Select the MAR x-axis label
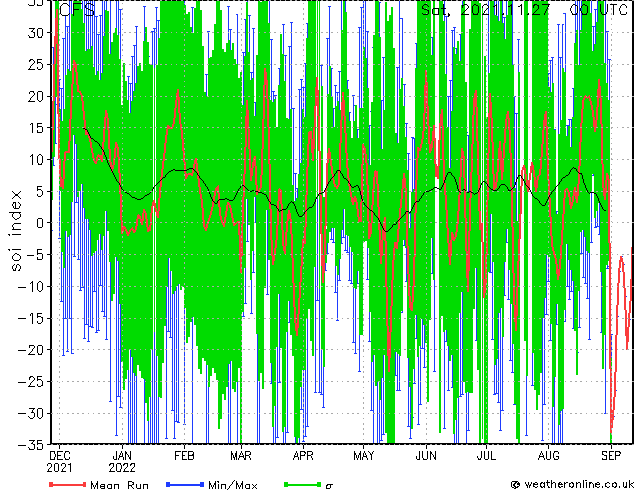Image resolution: width=634 pixels, height=490 pixels. pos(241,456)
